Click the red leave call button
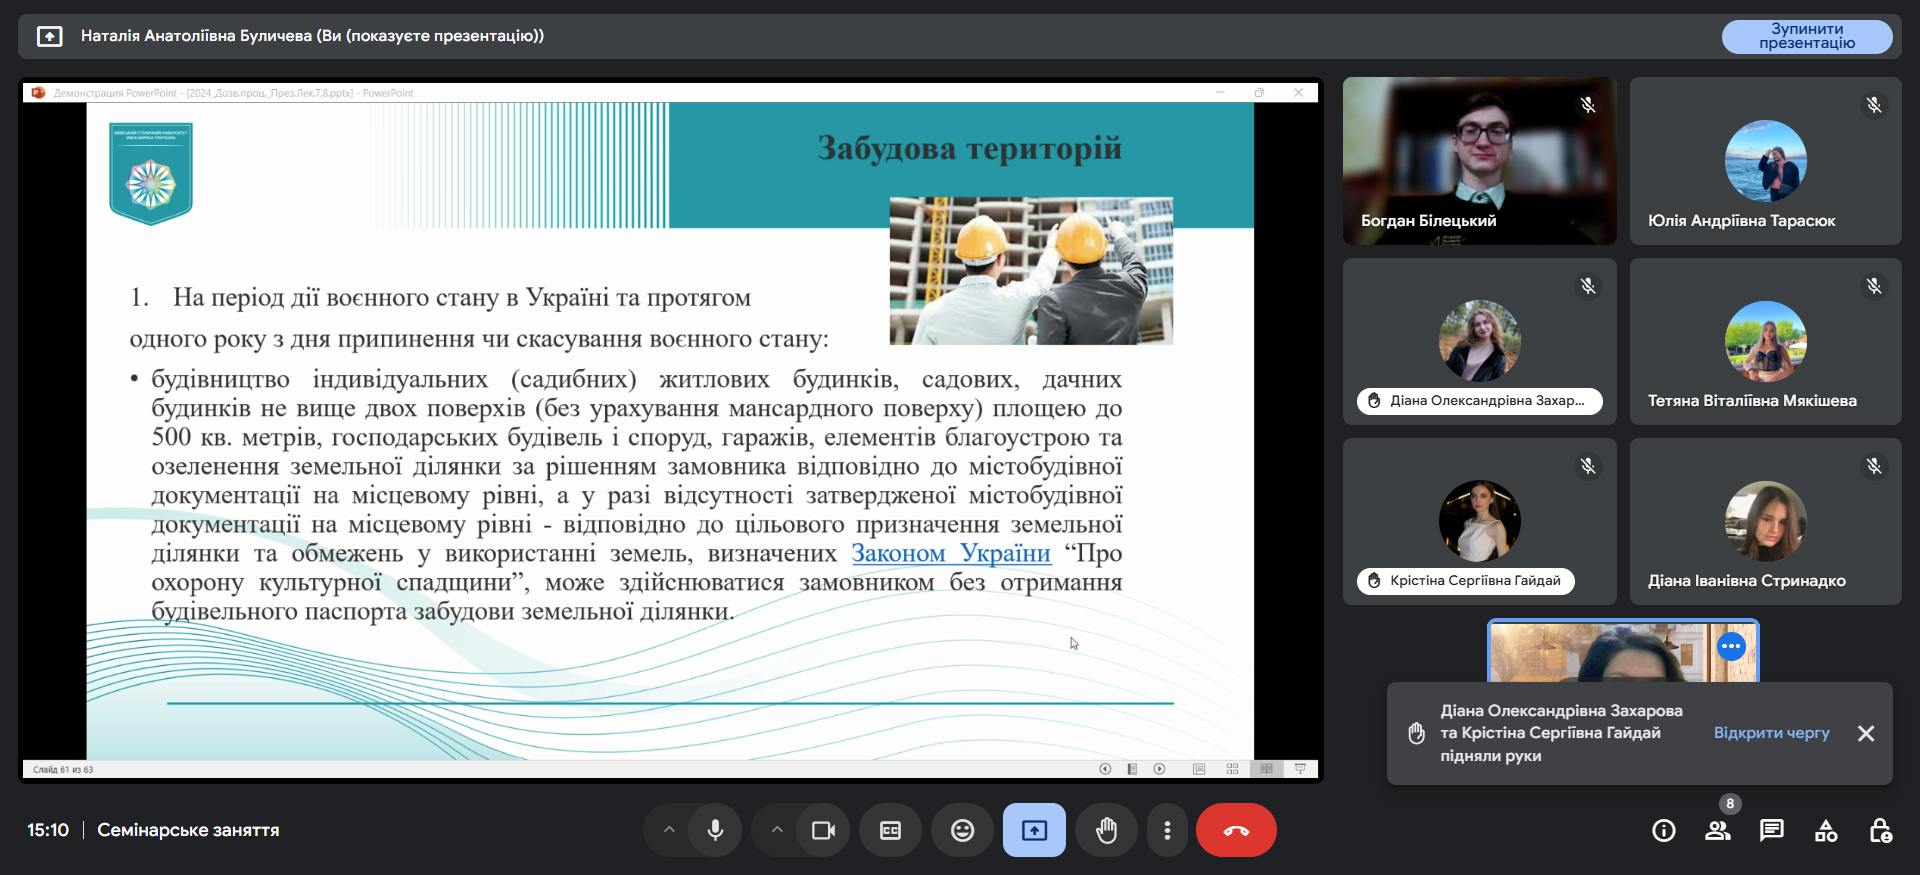Image resolution: width=1920 pixels, height=875 pixels. pyautogui.click(x=1236, y=830)
